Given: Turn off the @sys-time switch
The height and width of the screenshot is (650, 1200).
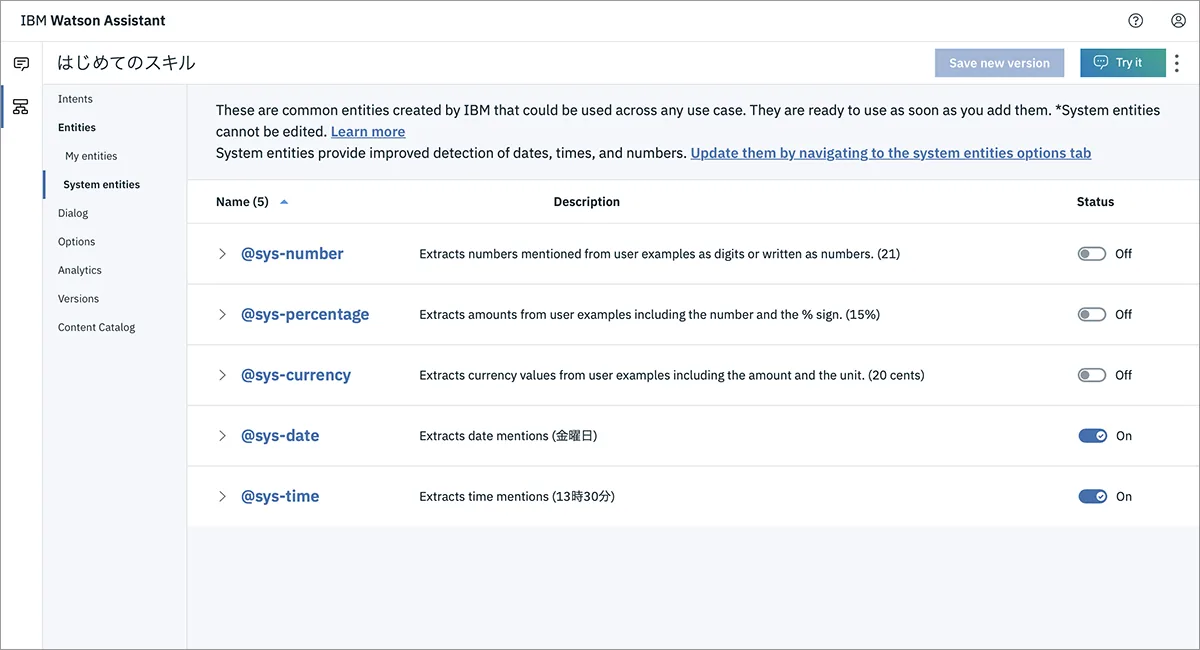Looking at the screenshot, I should [x=1092, y=496].
